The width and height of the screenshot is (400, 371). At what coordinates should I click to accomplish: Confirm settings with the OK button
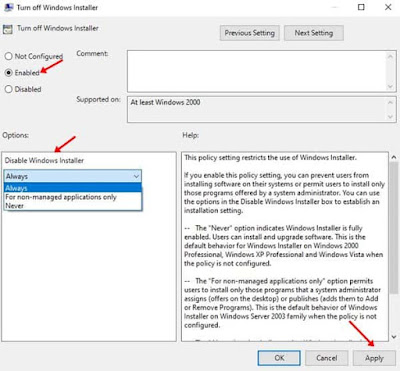pos(279,358)
